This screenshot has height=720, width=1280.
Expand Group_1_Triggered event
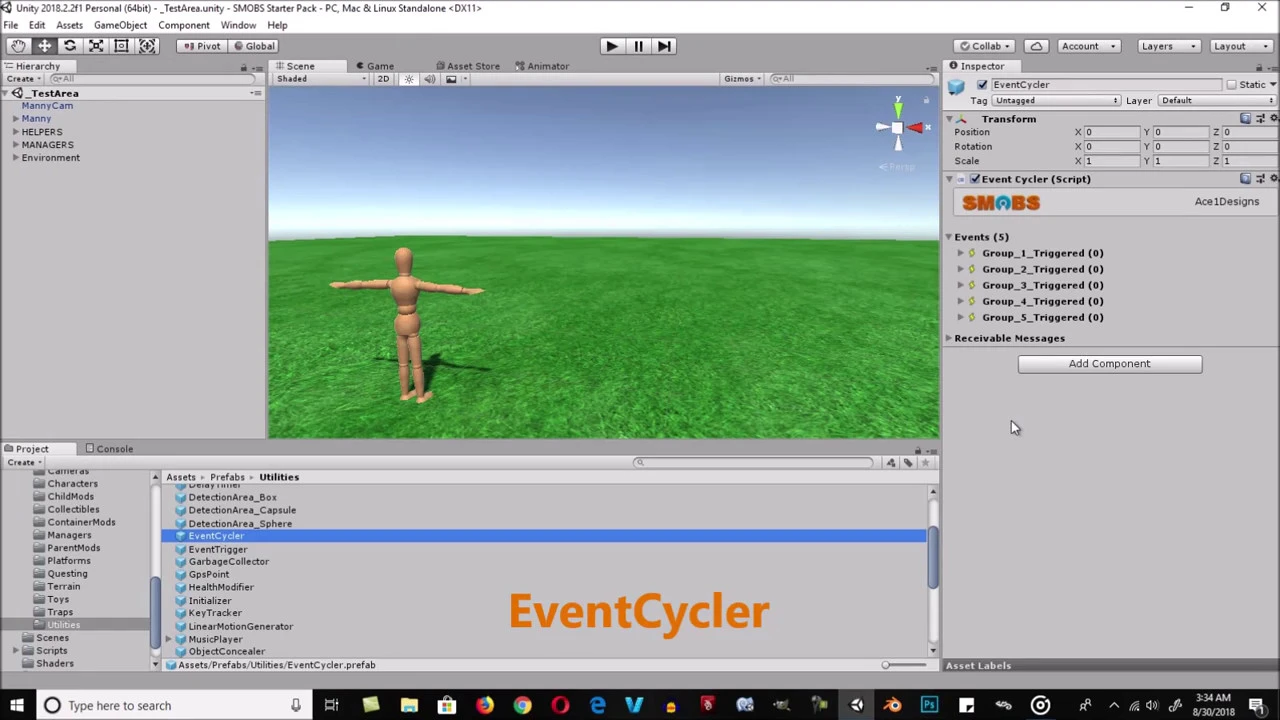tap(961, 254)
